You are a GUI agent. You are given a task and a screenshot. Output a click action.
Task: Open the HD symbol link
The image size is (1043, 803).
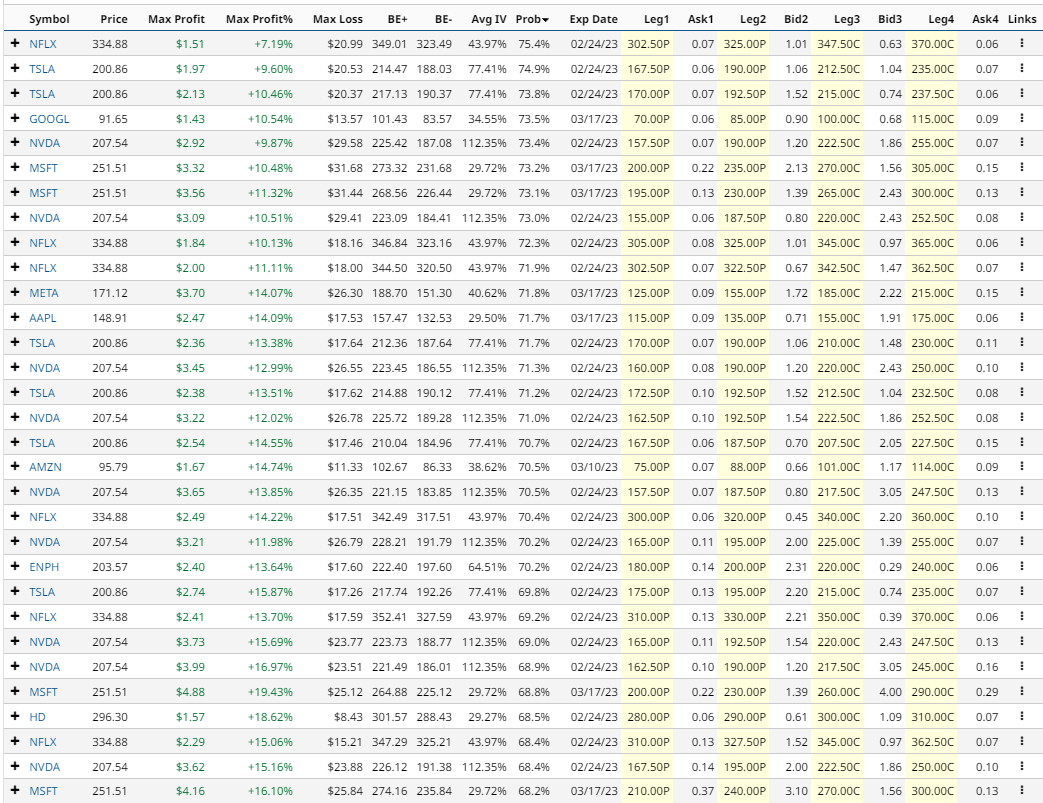37,717
